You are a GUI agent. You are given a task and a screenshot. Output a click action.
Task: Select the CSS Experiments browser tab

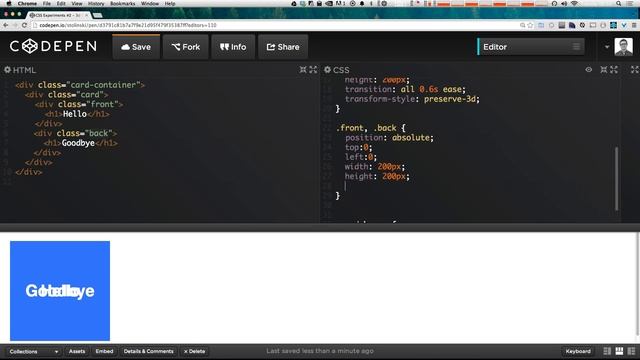[x=58, y=15]
